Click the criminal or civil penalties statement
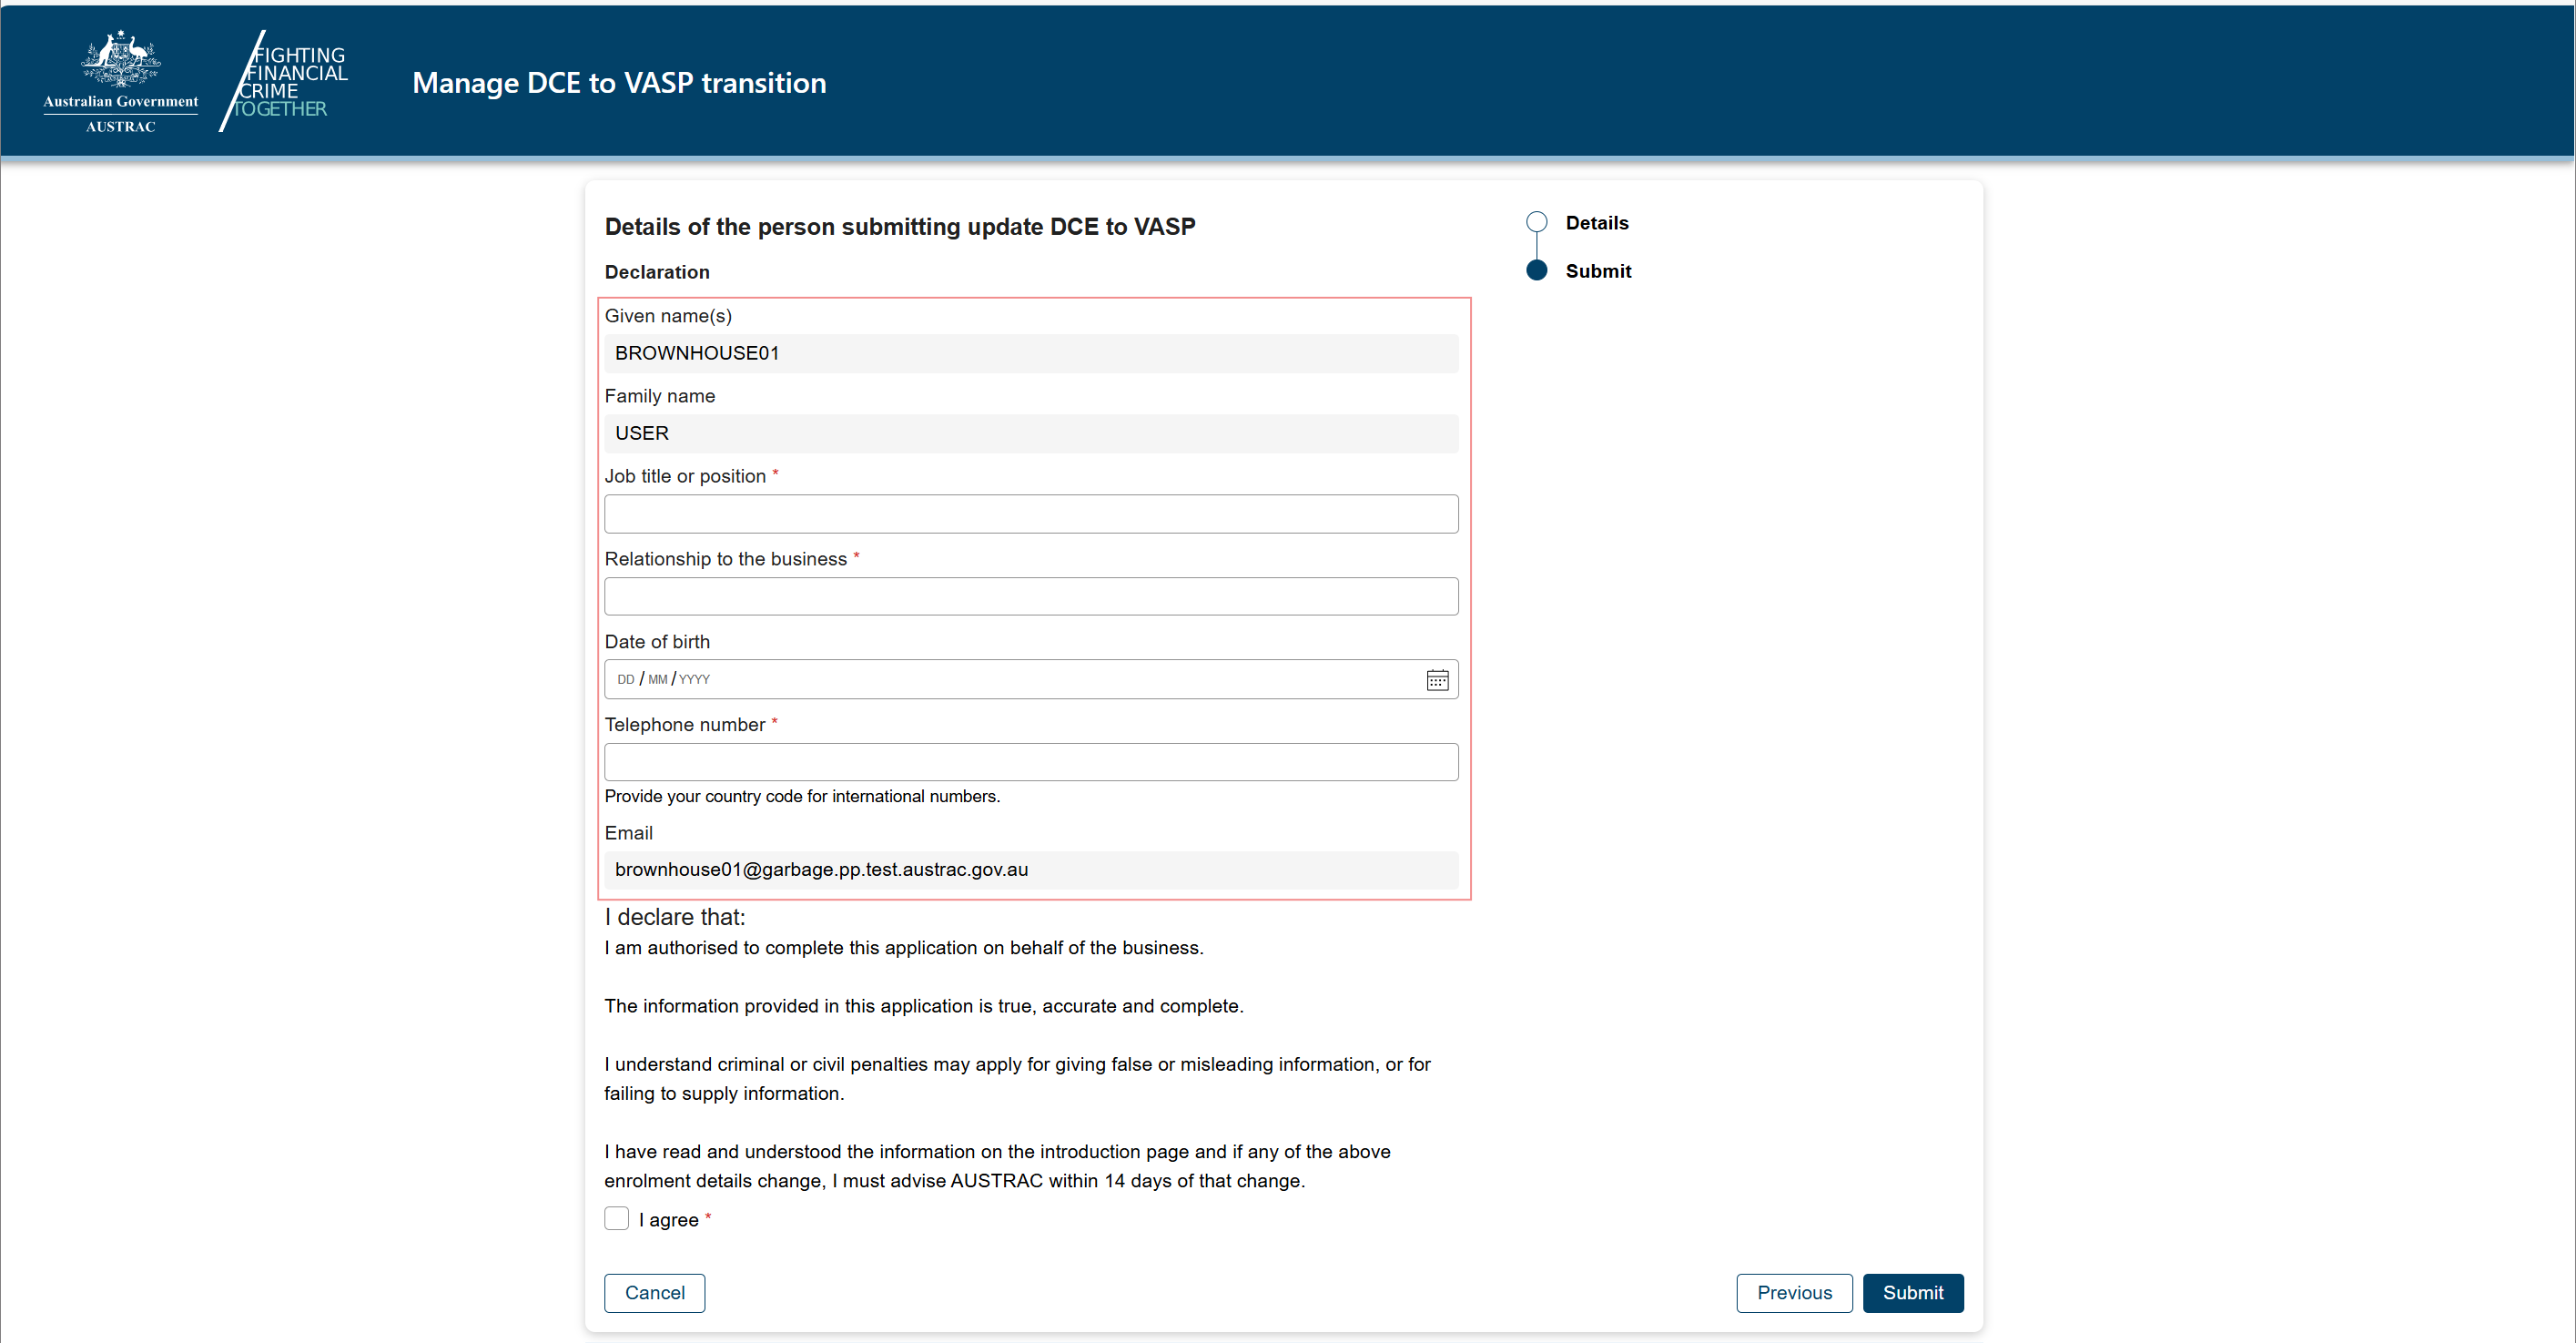The image size is (2576, 1343). pos(1017,1078)
